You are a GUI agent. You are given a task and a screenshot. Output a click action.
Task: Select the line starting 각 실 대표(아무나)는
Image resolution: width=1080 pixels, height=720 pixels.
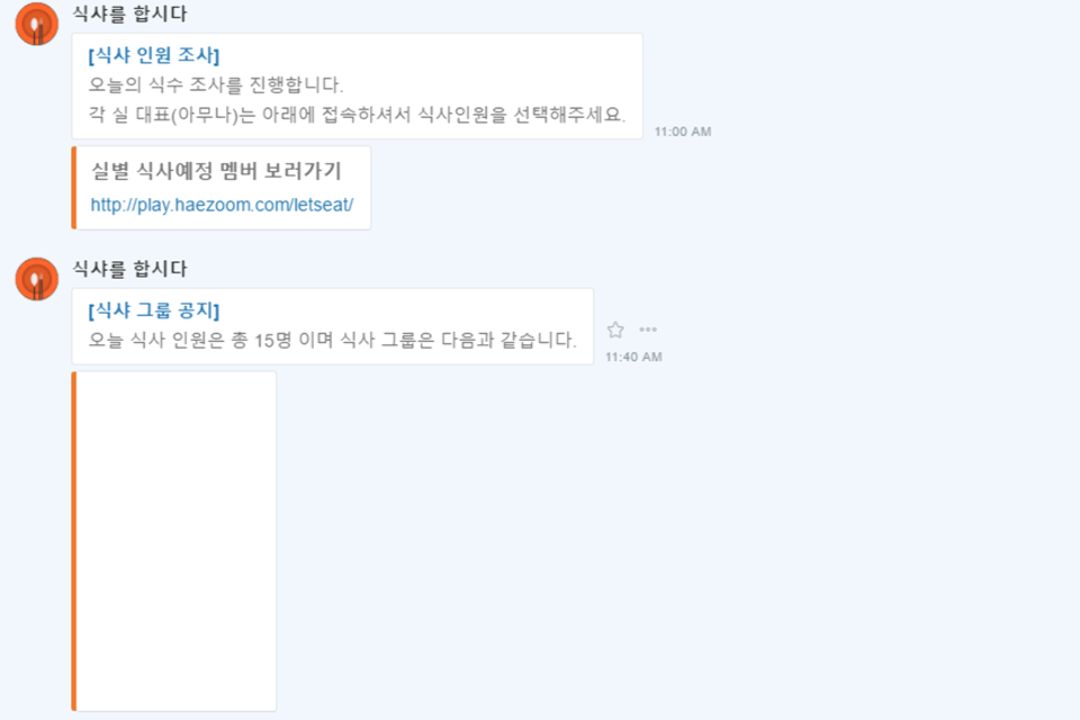point(357,114)
